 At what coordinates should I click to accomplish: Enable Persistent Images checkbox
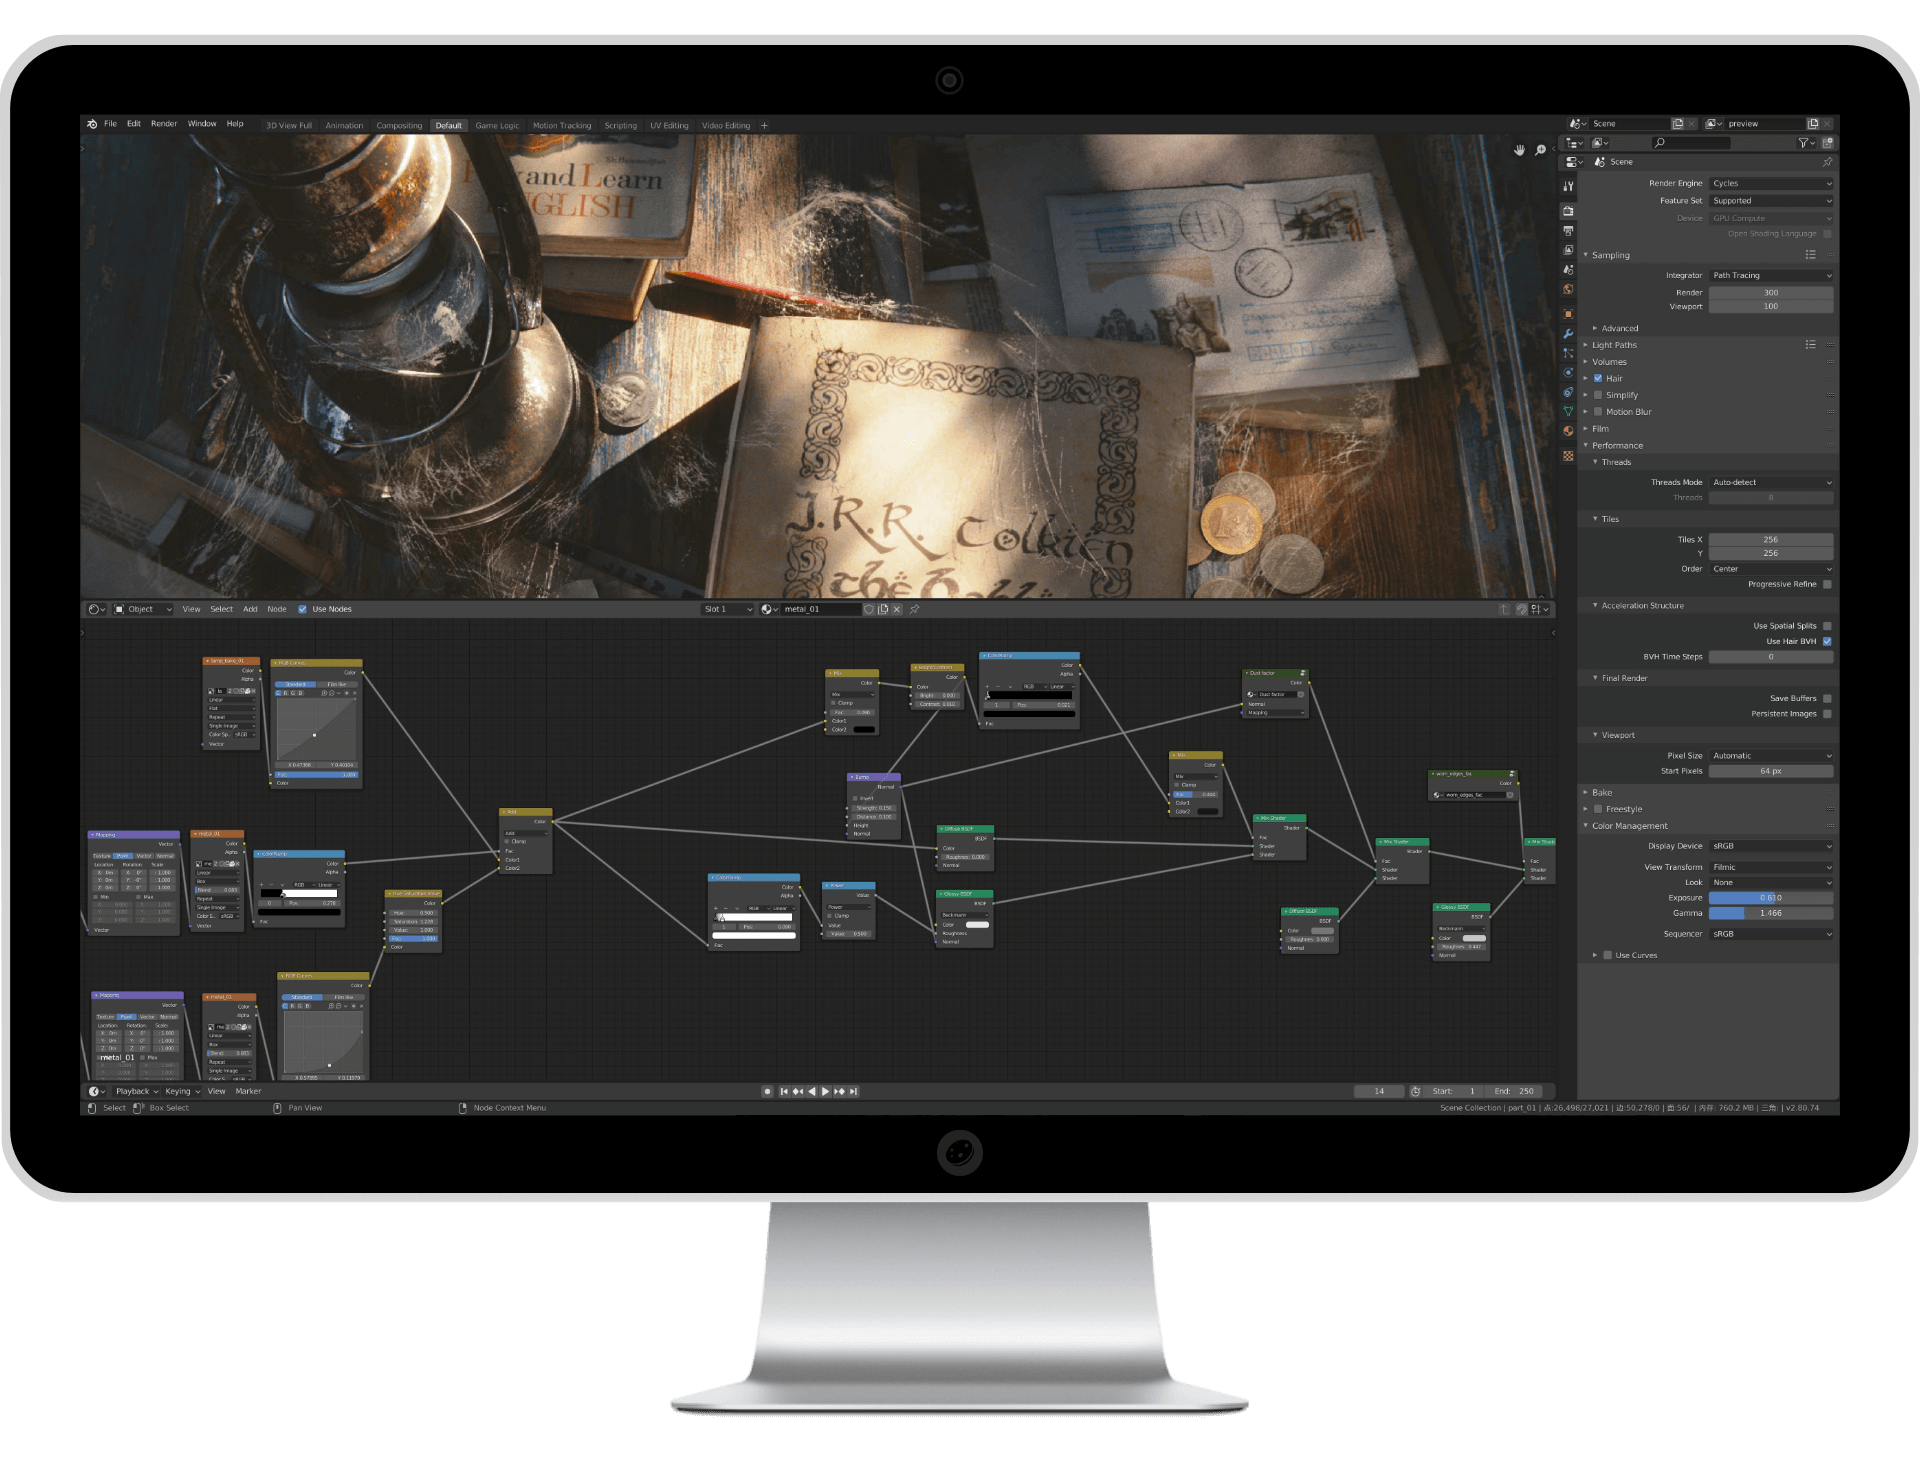(1827, 714)
